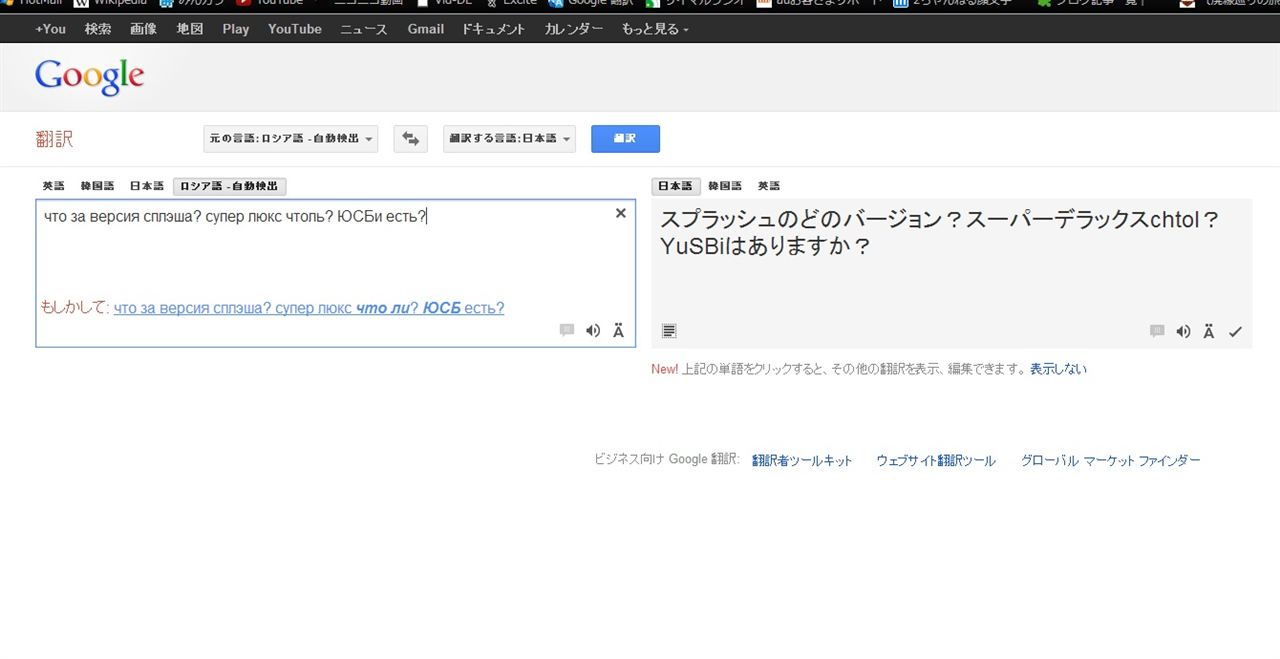Select 日本語 as the source language
The height and width of the screenshot is (659, 1280).
coord(146,186)
